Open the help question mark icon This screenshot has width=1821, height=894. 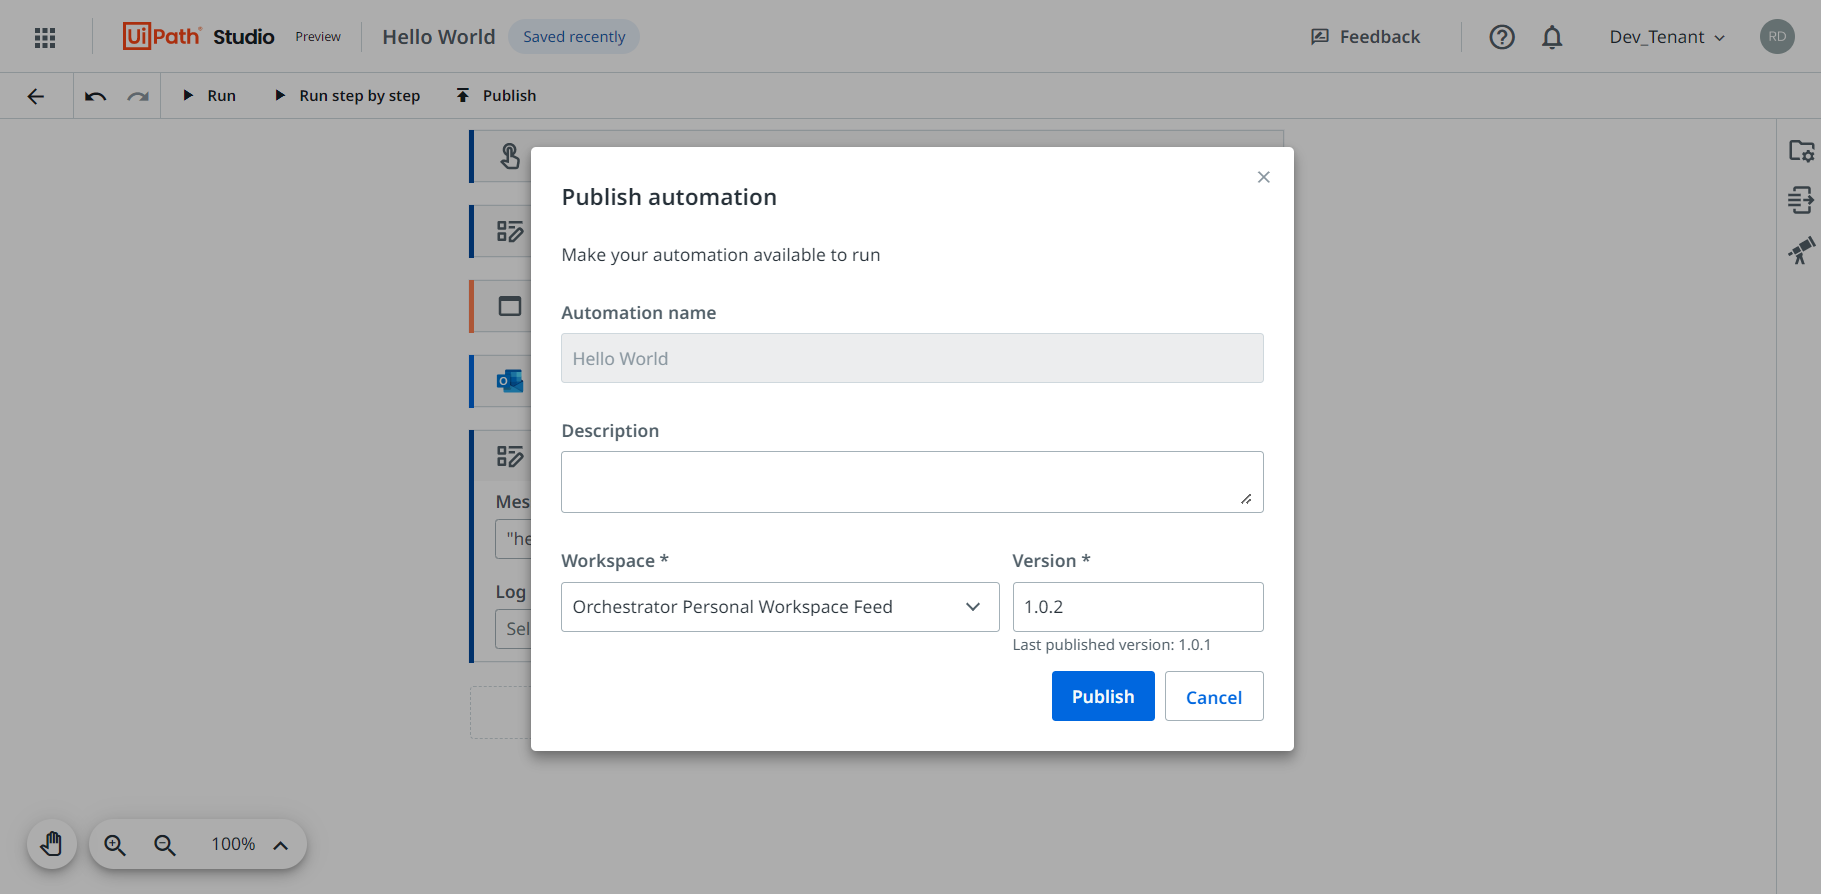click(1501, 37)
